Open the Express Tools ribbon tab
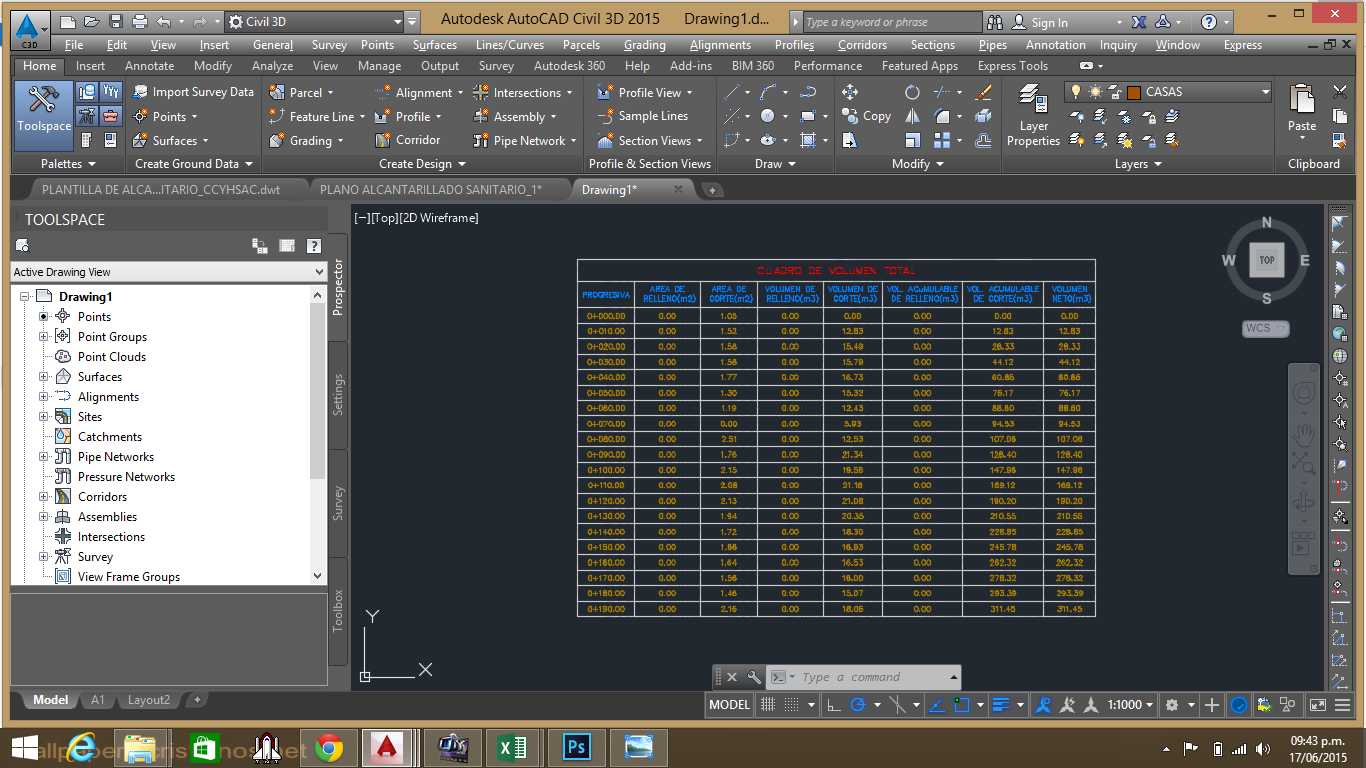This screenshot has width=1366, height=768. 1013,66
